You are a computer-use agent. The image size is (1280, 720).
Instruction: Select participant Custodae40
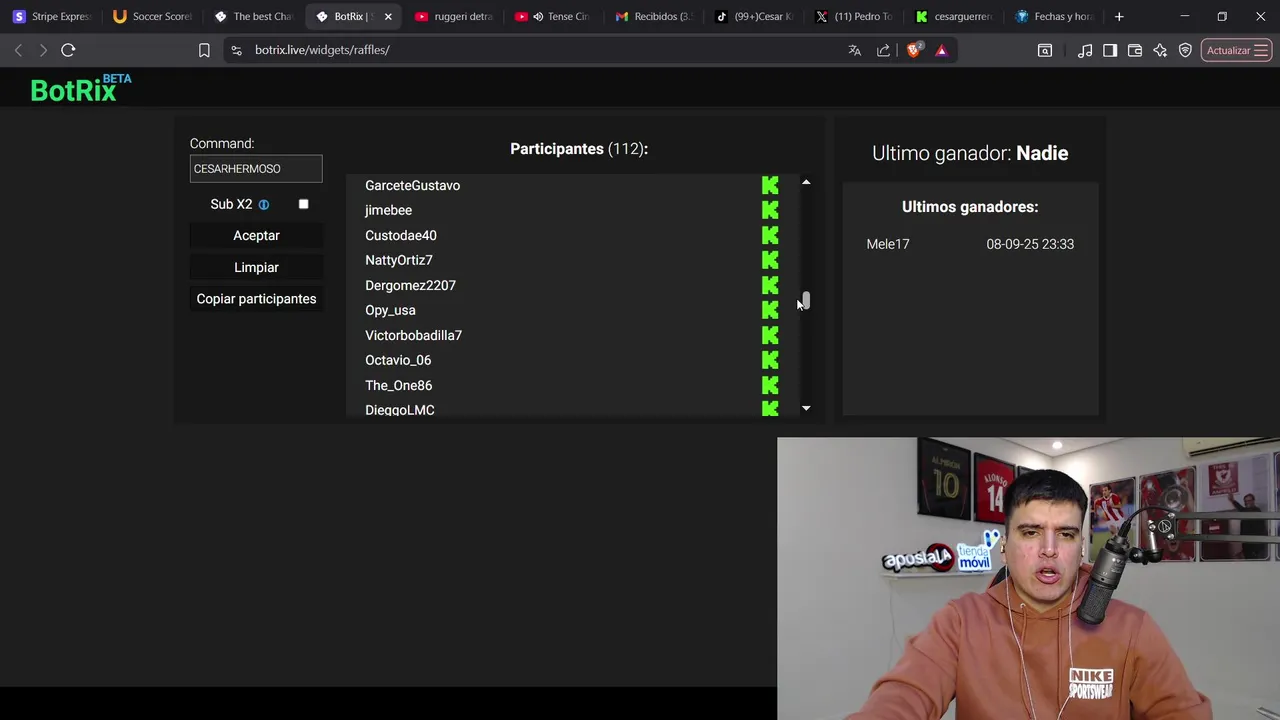[400, 235]
